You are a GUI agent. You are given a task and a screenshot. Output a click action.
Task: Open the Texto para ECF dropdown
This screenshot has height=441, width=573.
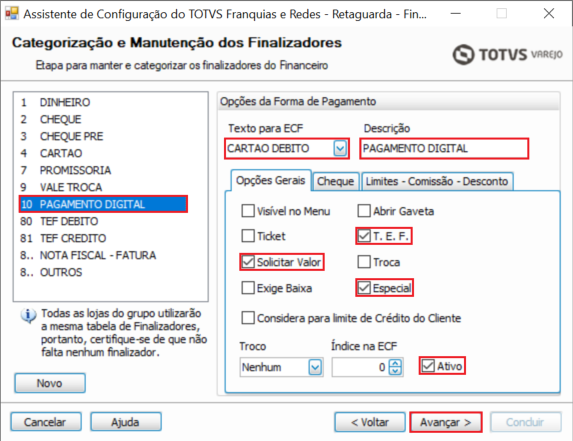[340, 148]
